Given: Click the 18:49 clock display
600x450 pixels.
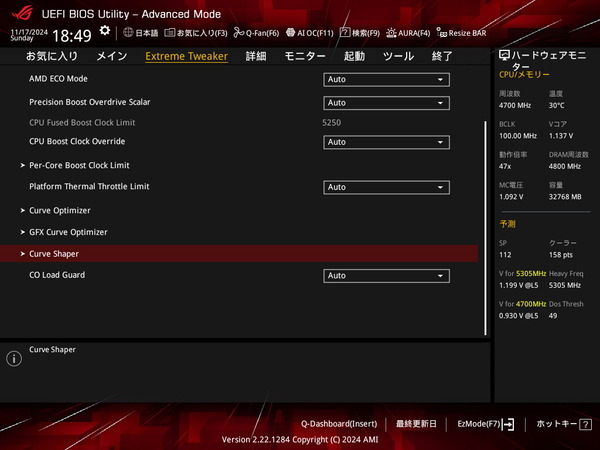Looking at the screenshot, I should tap(72, 36).
